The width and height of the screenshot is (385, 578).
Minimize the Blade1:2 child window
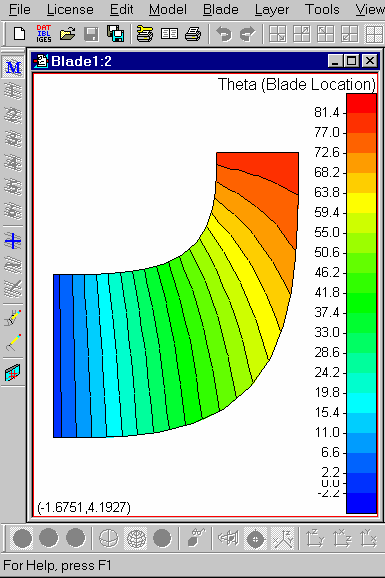point(335,61)
